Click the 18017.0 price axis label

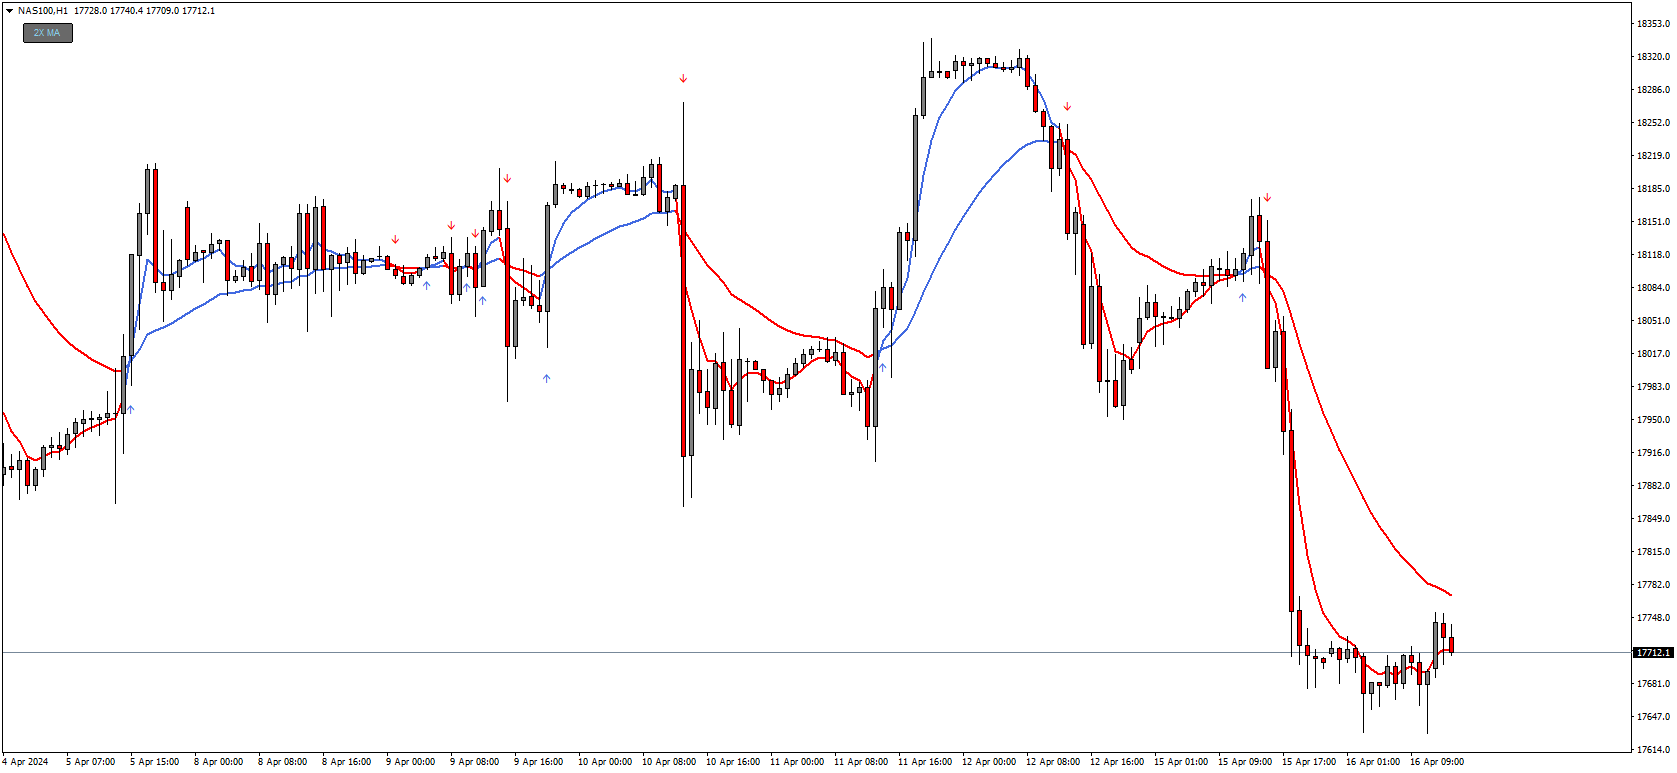coord(1653,354)
